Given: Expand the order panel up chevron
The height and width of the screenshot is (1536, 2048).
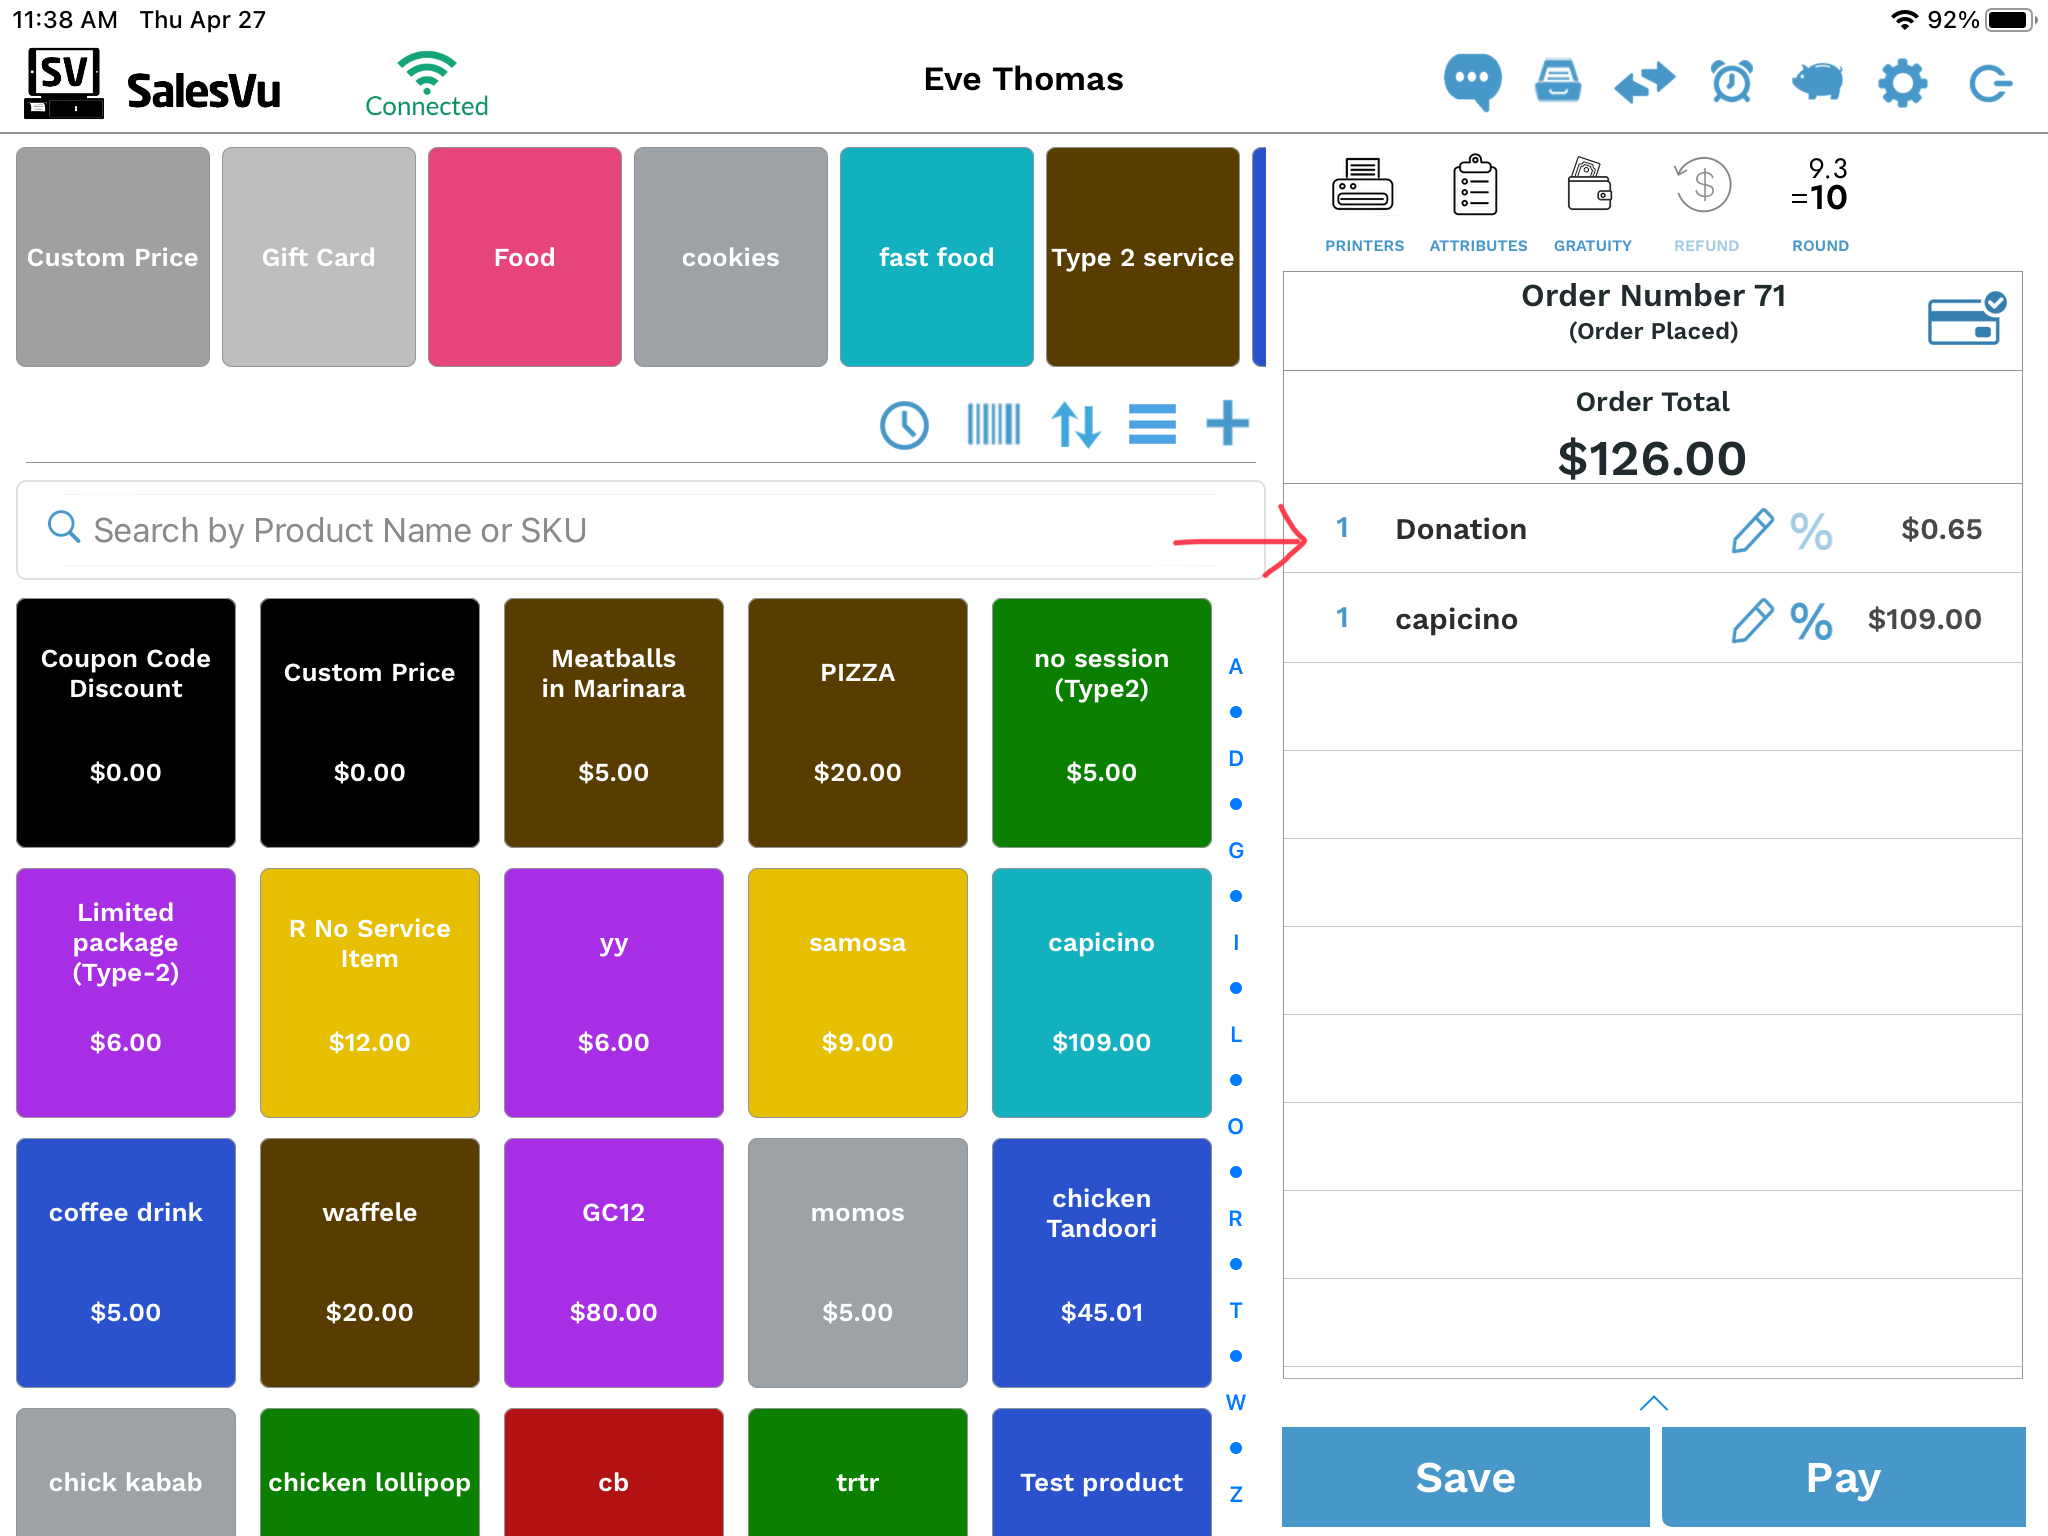Looking at the screenshot, I should (1653, 1403).
